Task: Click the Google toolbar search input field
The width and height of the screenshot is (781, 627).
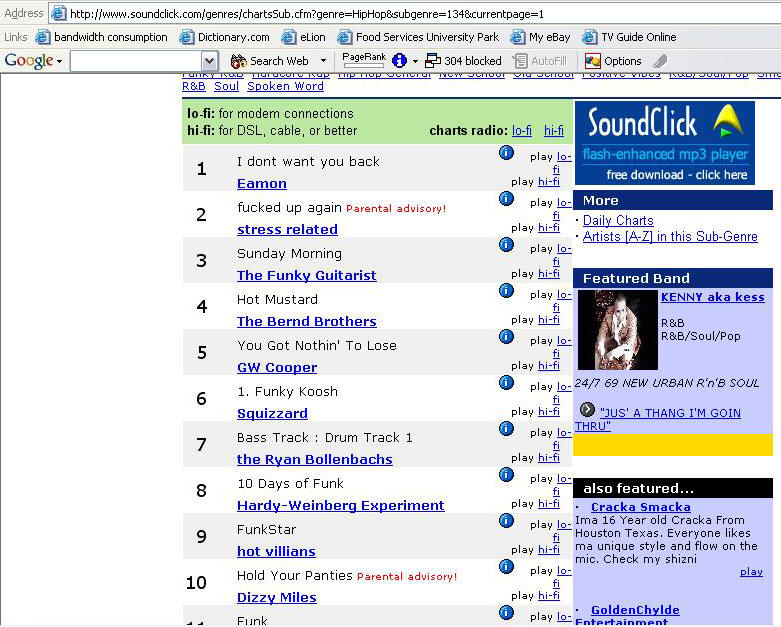Action: 136,61
